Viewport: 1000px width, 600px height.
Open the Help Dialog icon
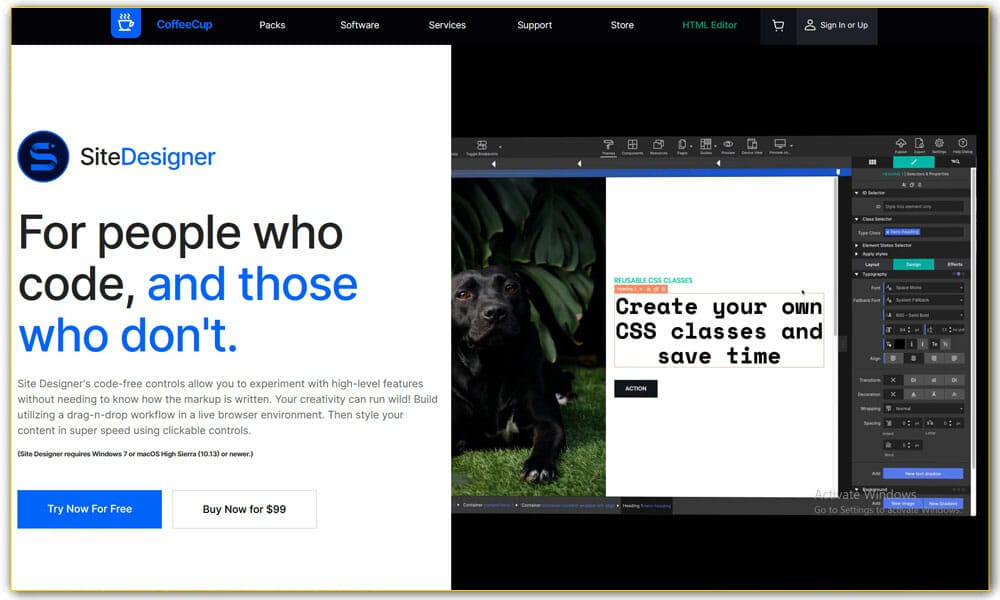pyautogui.click(x=961, y=143)
